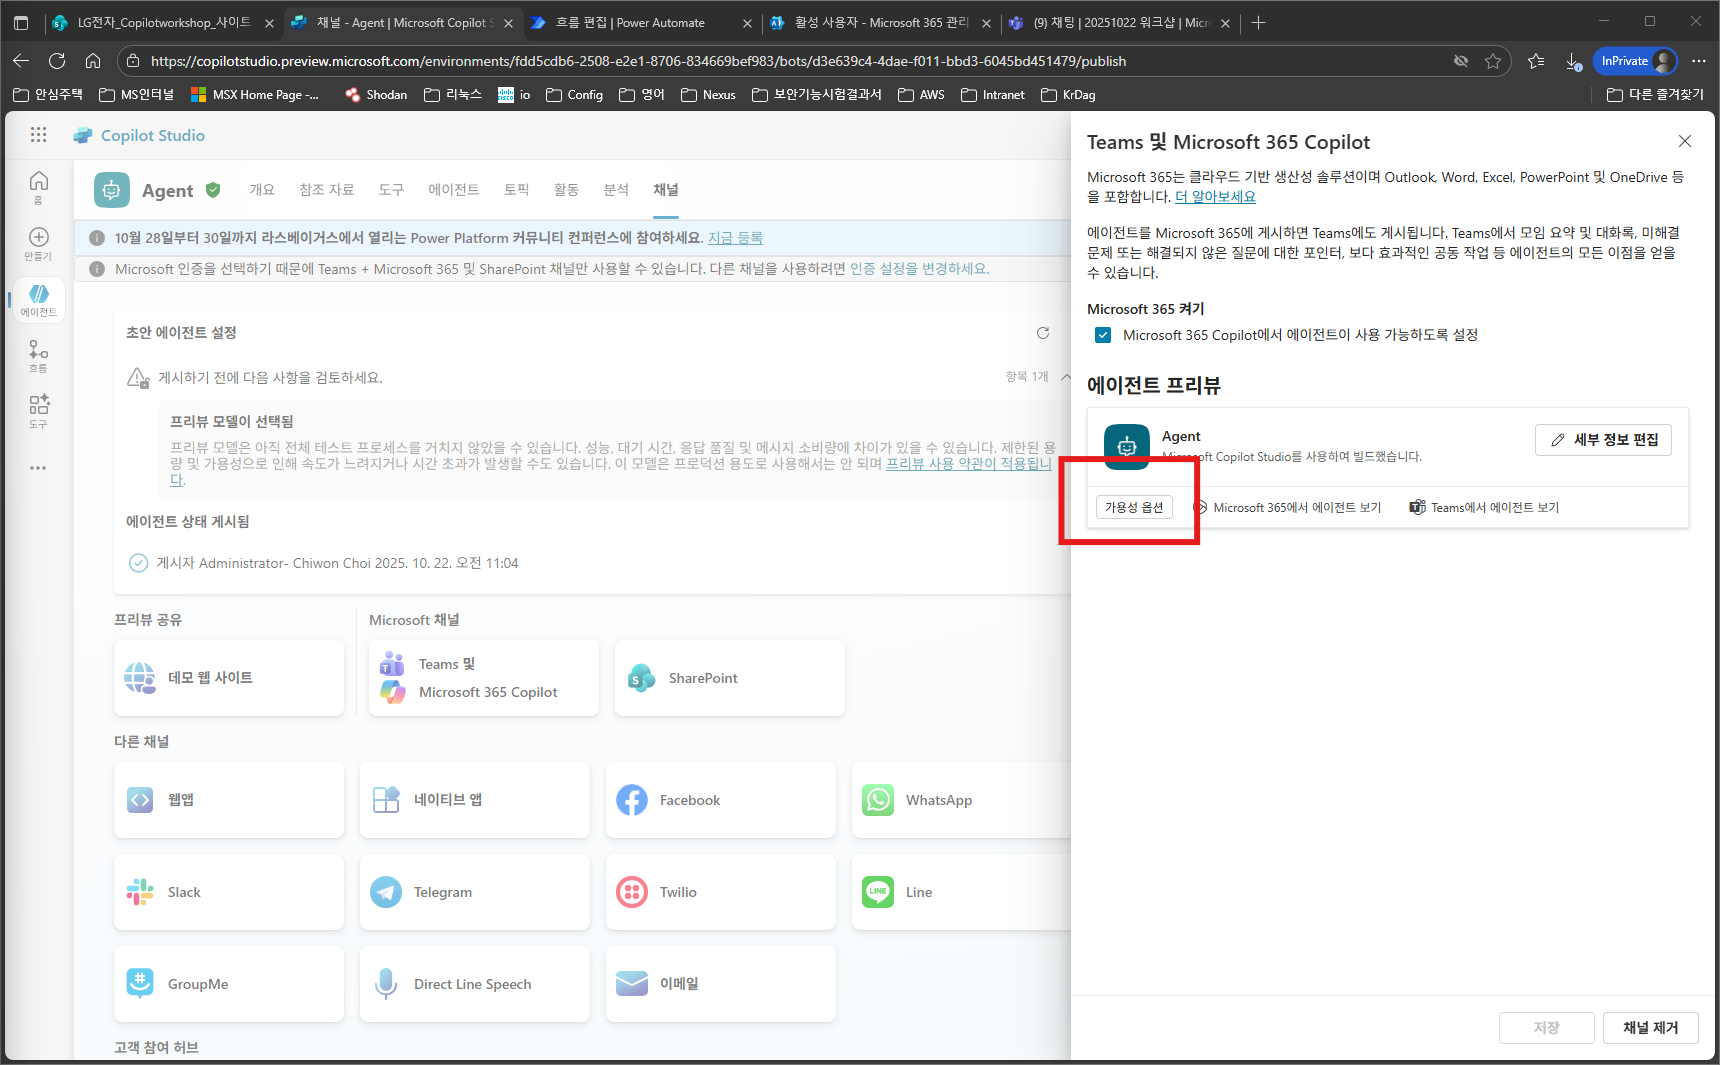Close the Teams and Microsoft 365 Copilot panel

coord(1685,141)
